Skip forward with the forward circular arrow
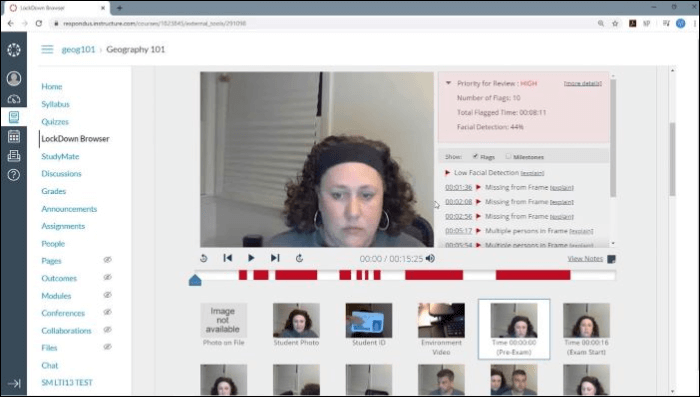 pos(299,258)
